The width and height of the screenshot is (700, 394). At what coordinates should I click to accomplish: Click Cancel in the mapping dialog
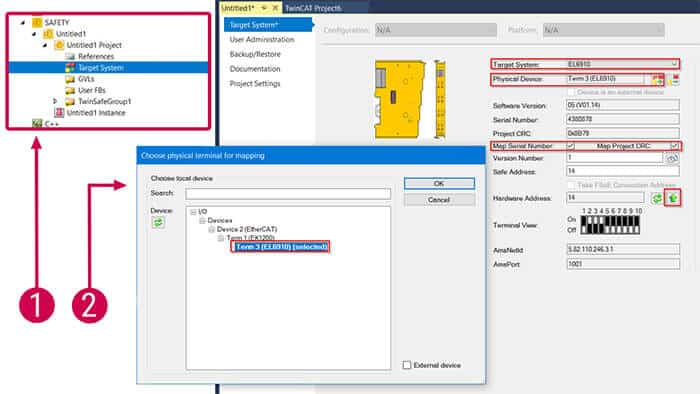pyautogui.click(x=439, y=200)
